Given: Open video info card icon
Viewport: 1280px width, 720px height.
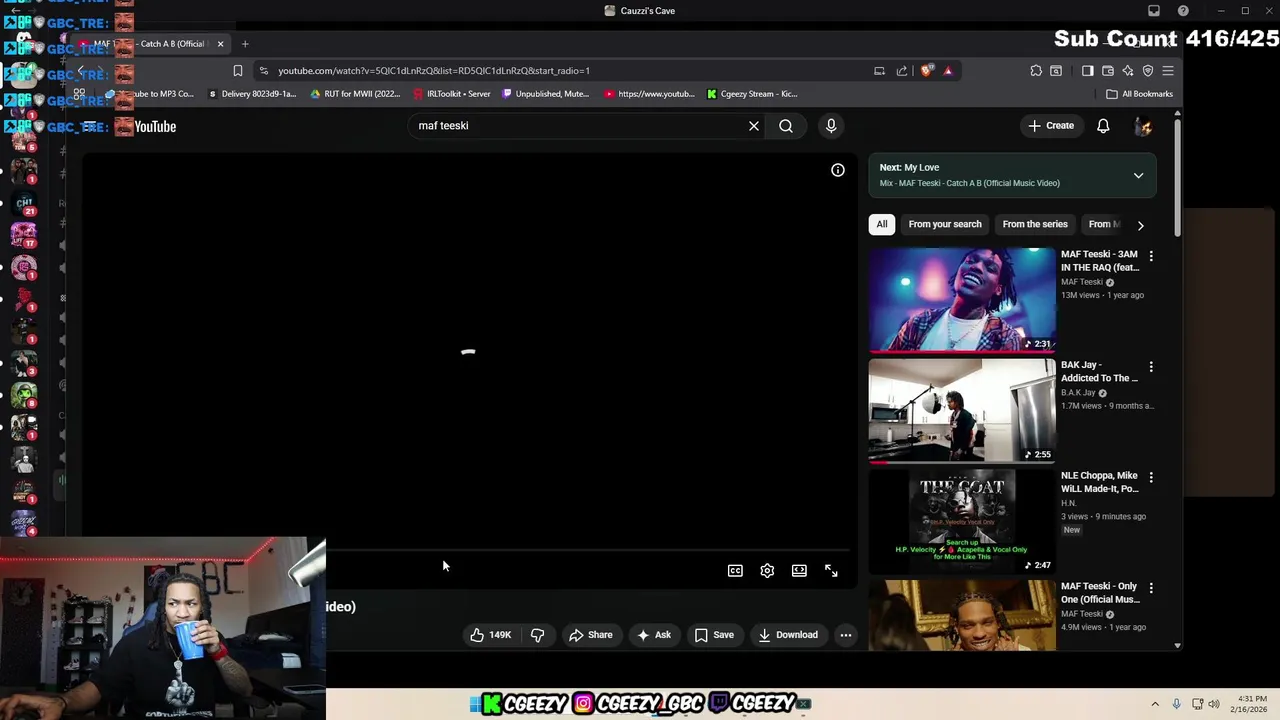Looking at the screenshot, I should click(838, 170).
